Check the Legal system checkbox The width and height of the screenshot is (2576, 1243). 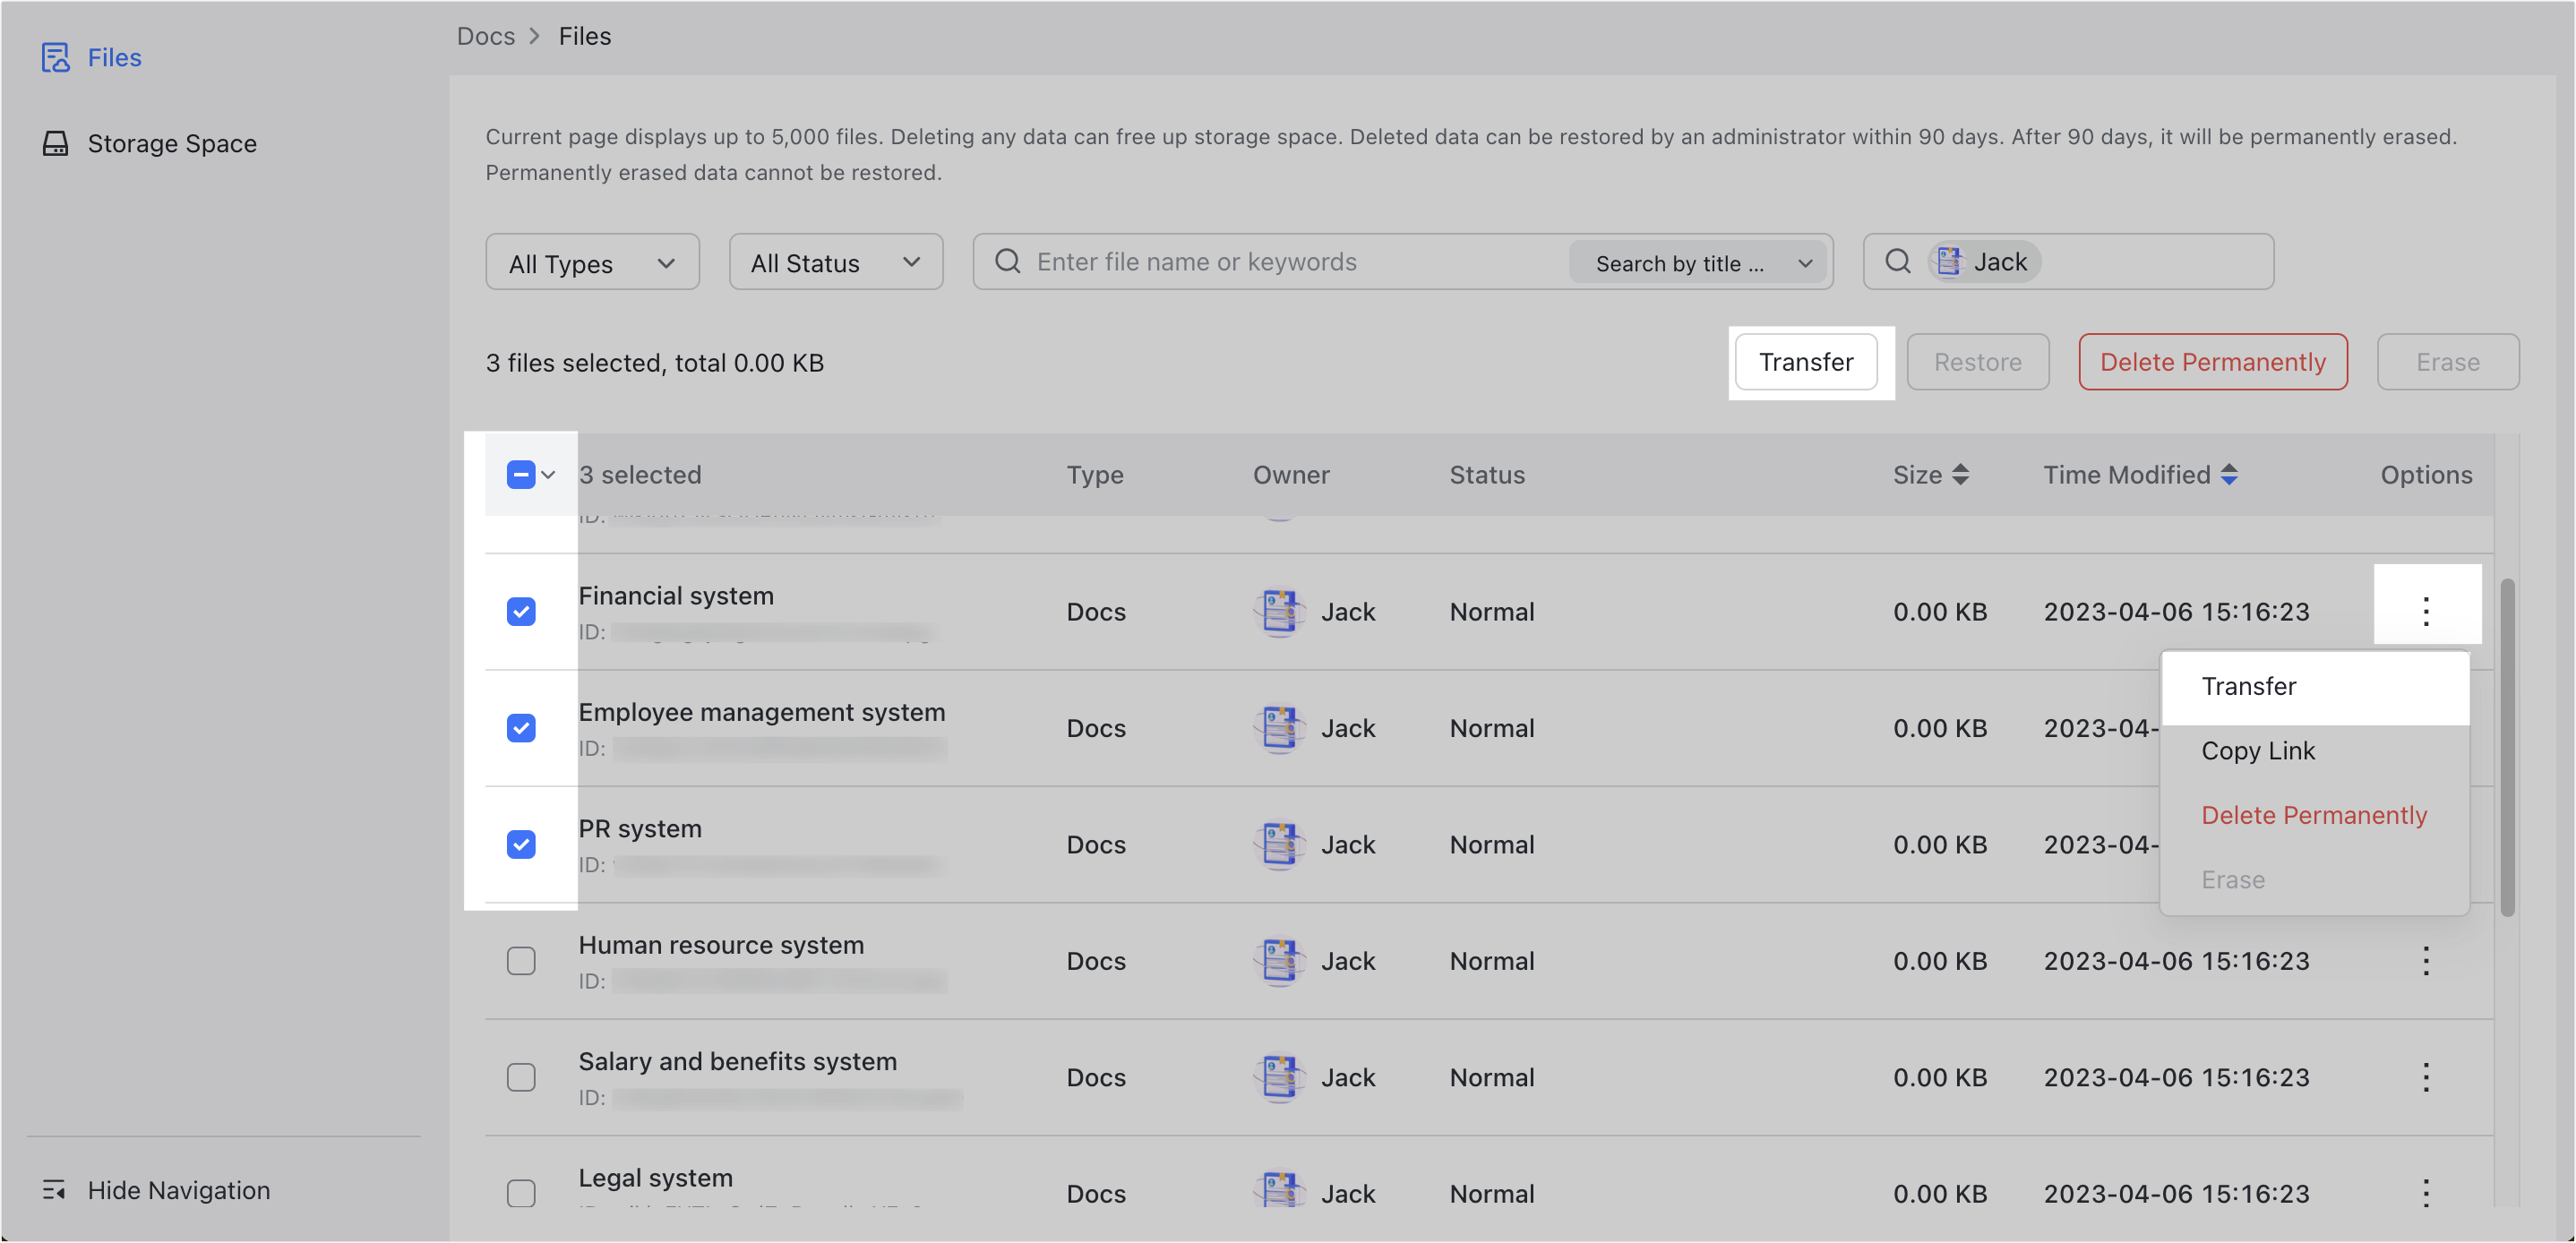tap(521, 1193)
